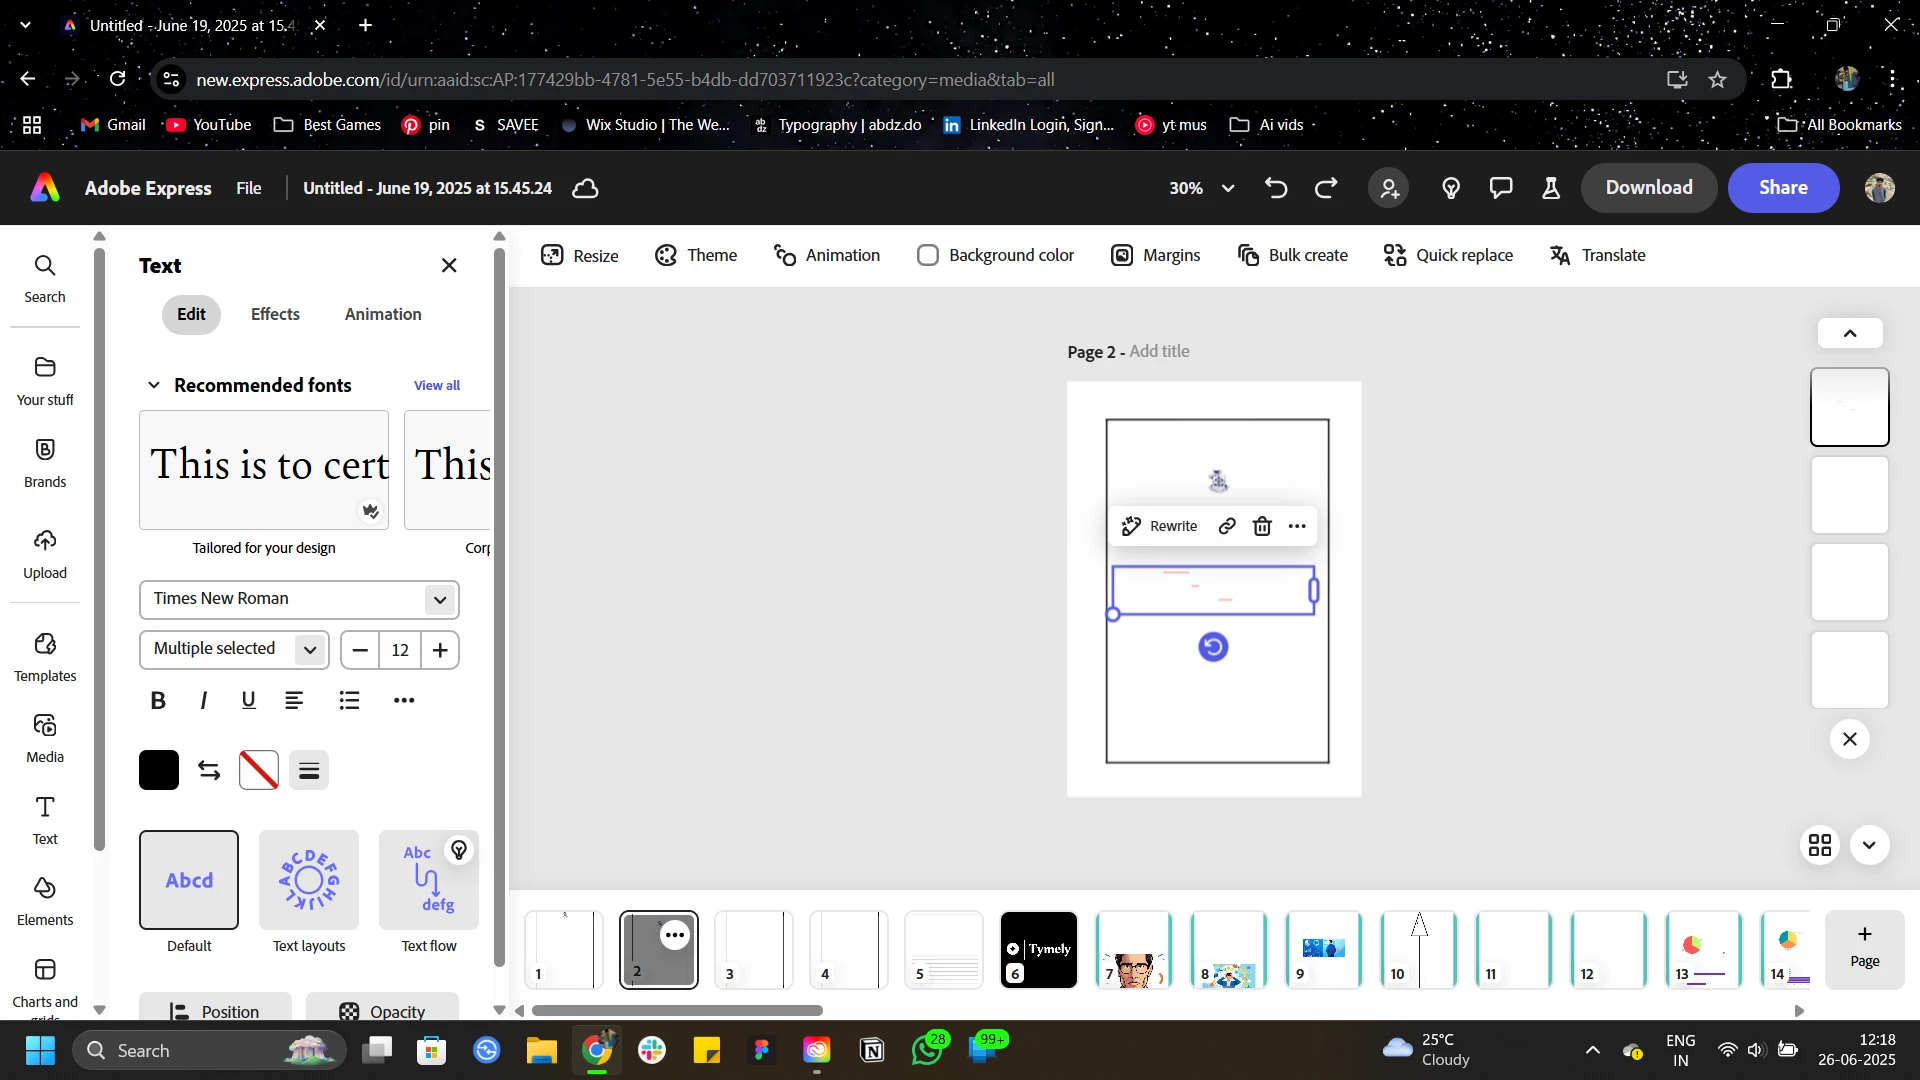Open the File menu
The image size is (1920, 1080).
pos(248,188)
